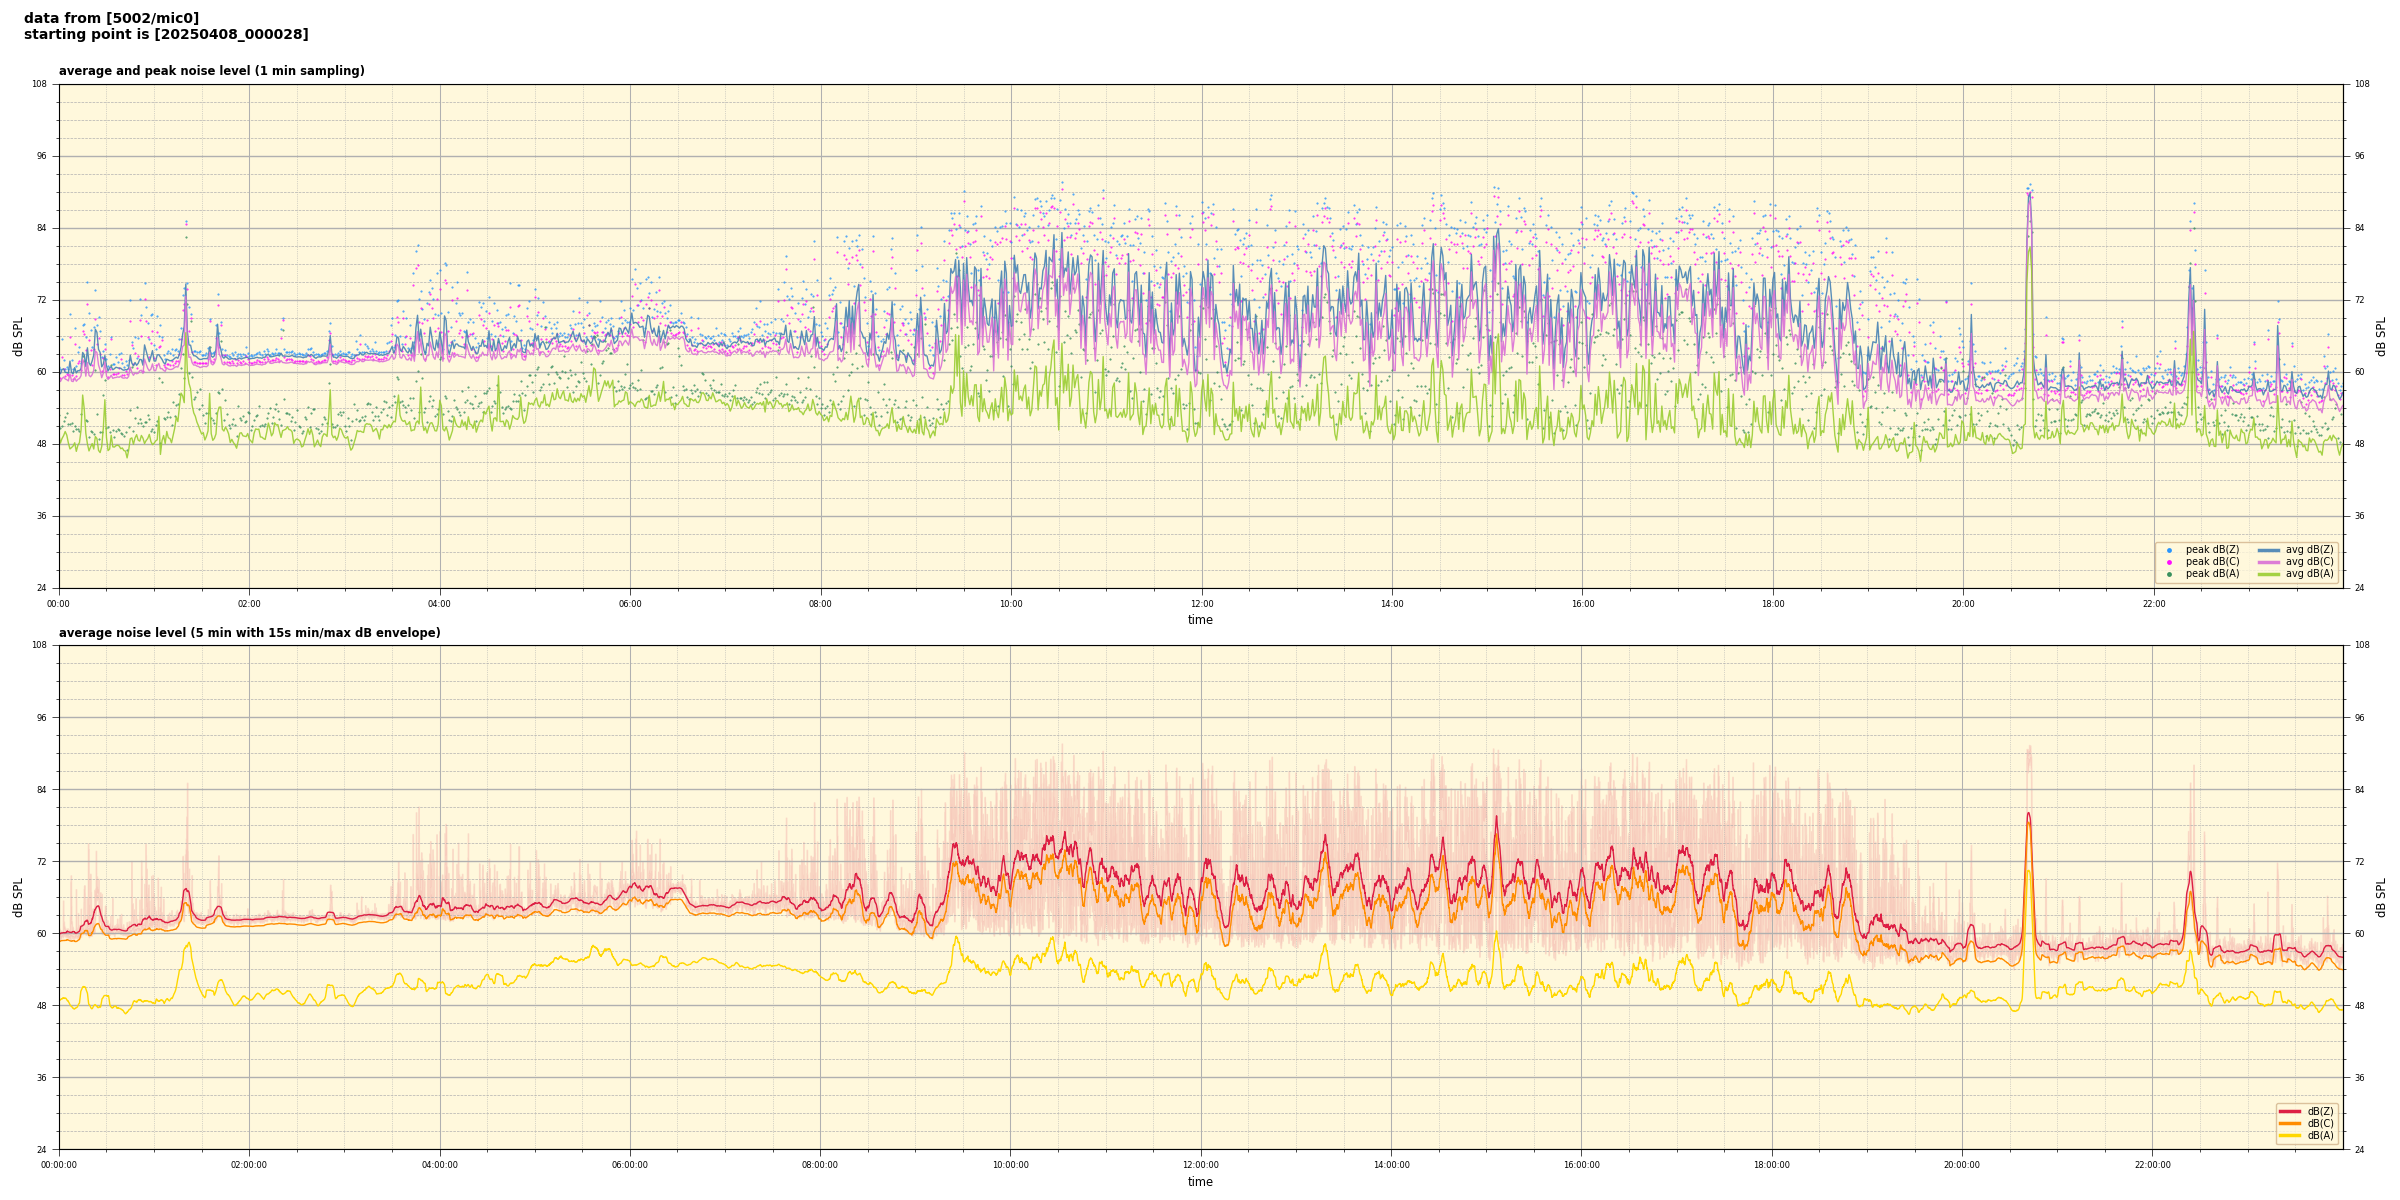Click the 20:00:00 tick label on bottom chart

pyautogui.click(x=1961, y=1165)
